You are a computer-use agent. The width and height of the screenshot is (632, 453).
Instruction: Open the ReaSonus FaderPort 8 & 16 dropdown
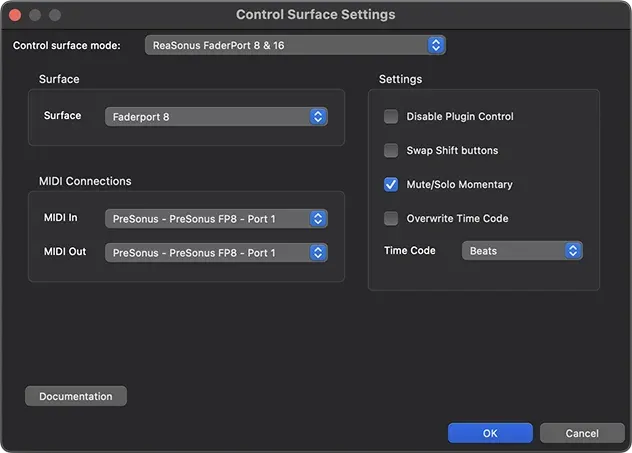(x=295, y=45)
